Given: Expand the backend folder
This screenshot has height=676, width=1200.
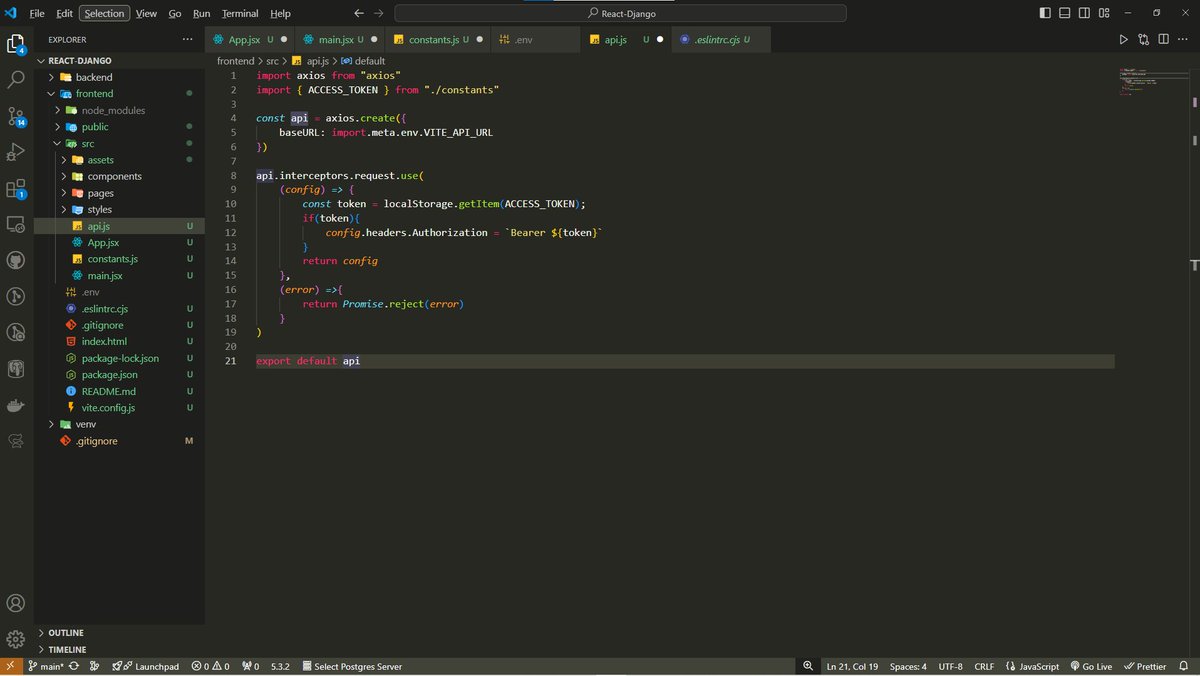Looking at the screenshot, I should tap(119, 77).
